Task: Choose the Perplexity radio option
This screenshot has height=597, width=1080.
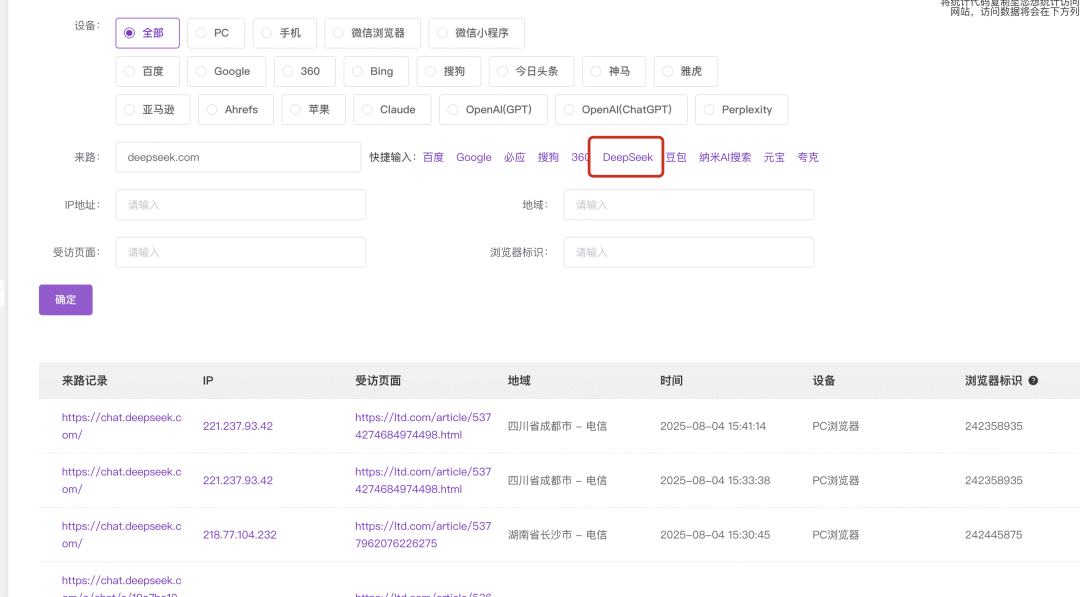Action: (741, 110)
